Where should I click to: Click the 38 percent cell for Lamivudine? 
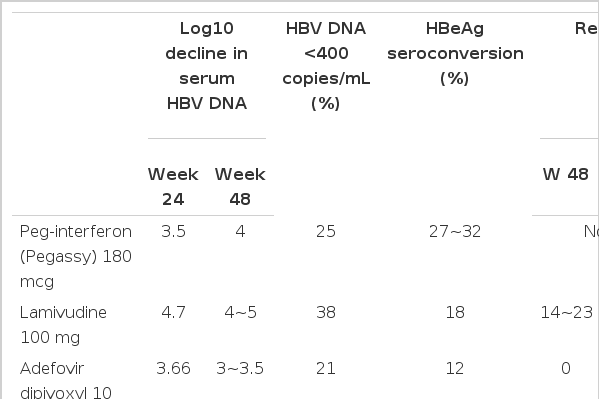[326, 313]
